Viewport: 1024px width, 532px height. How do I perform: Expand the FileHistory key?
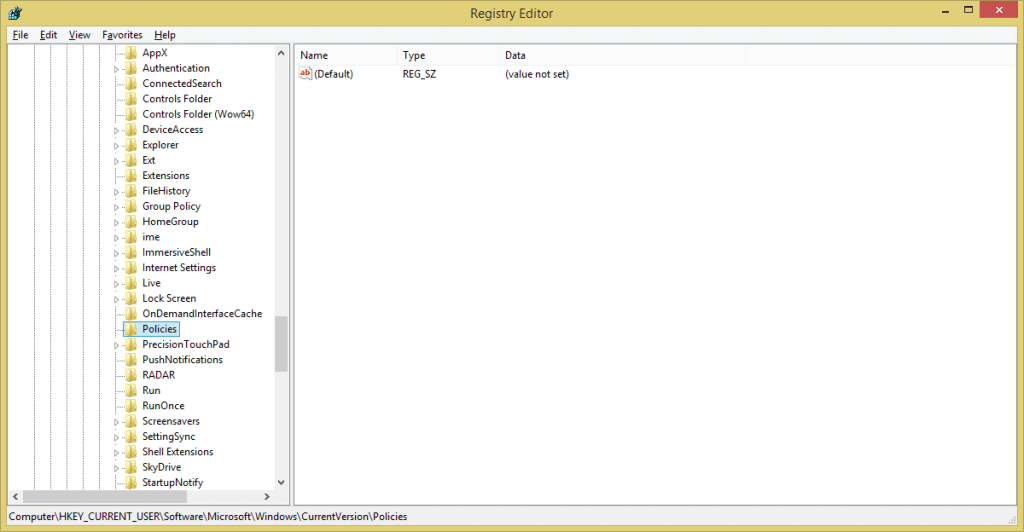click(116, 192)
